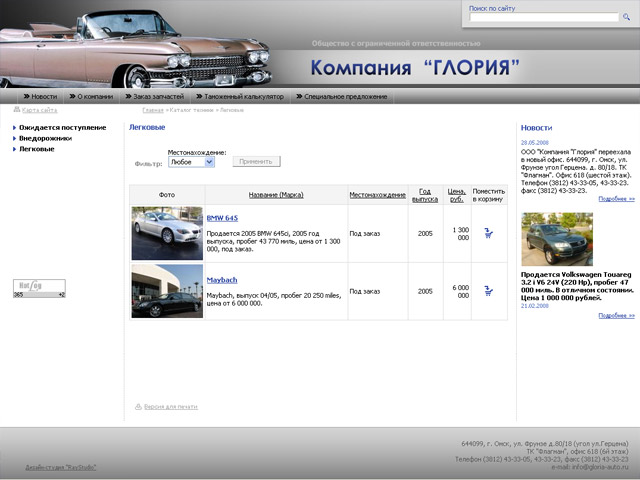The height and width of the screenshot is (480, 640).
Task: Add Maybach to the cart
Action: pos(489,291)
